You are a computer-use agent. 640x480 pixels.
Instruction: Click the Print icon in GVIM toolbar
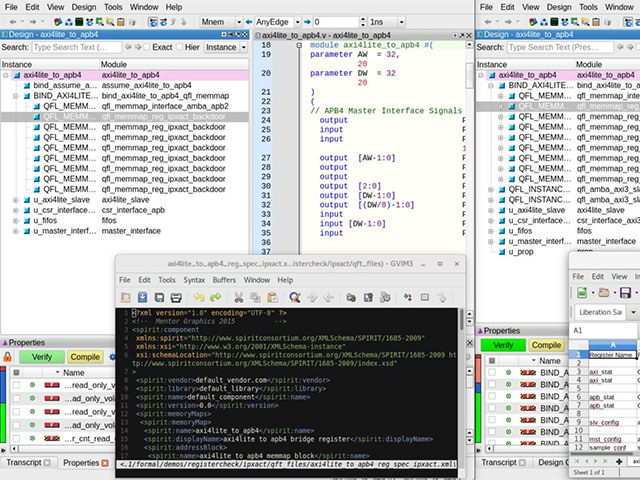tap(176, 298)
